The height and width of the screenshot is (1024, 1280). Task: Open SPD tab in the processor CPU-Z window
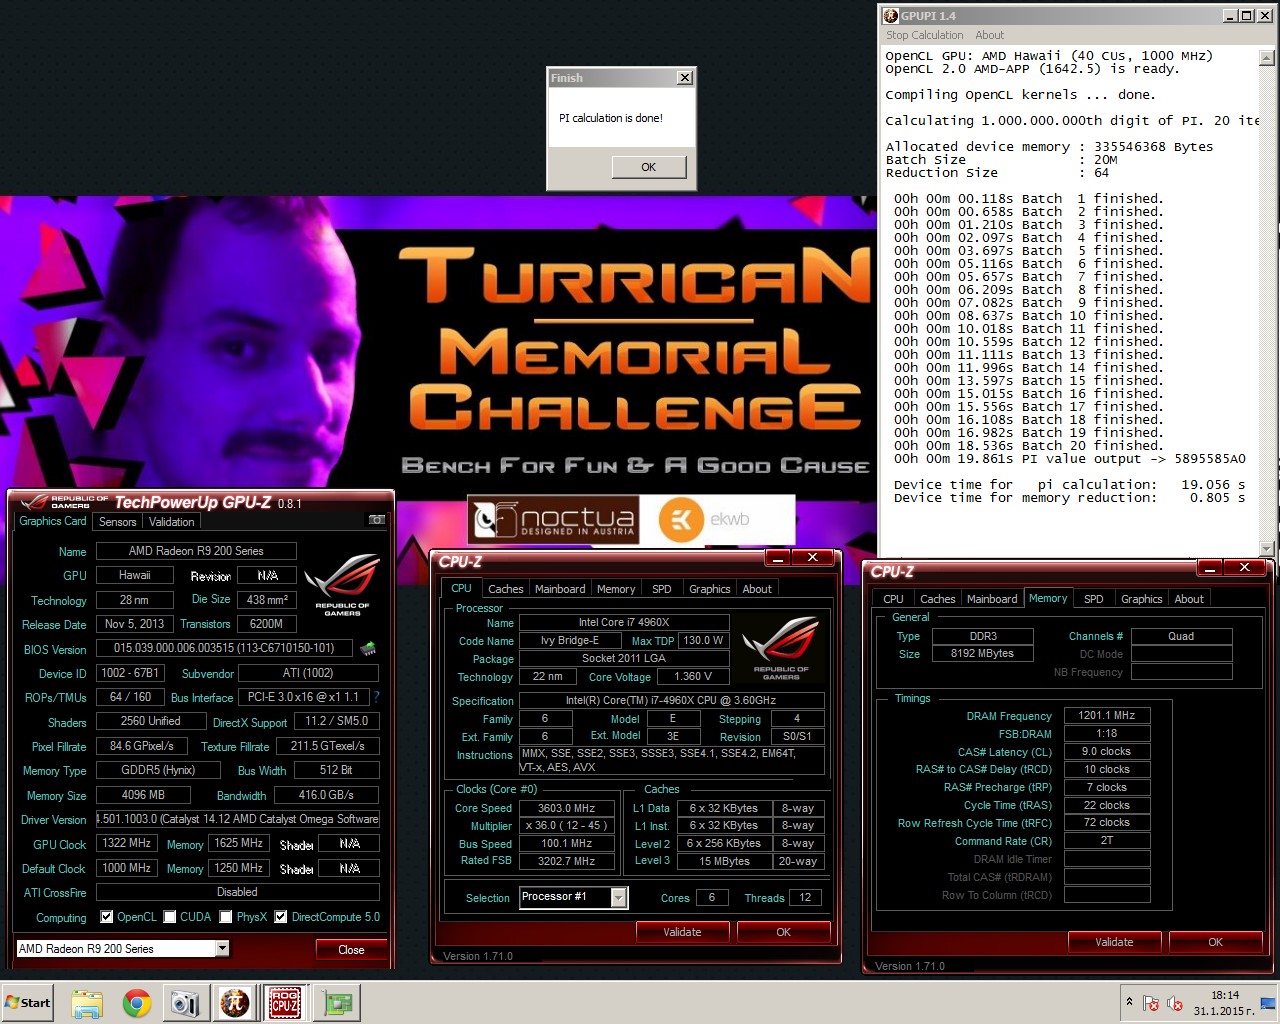point(662,589)
